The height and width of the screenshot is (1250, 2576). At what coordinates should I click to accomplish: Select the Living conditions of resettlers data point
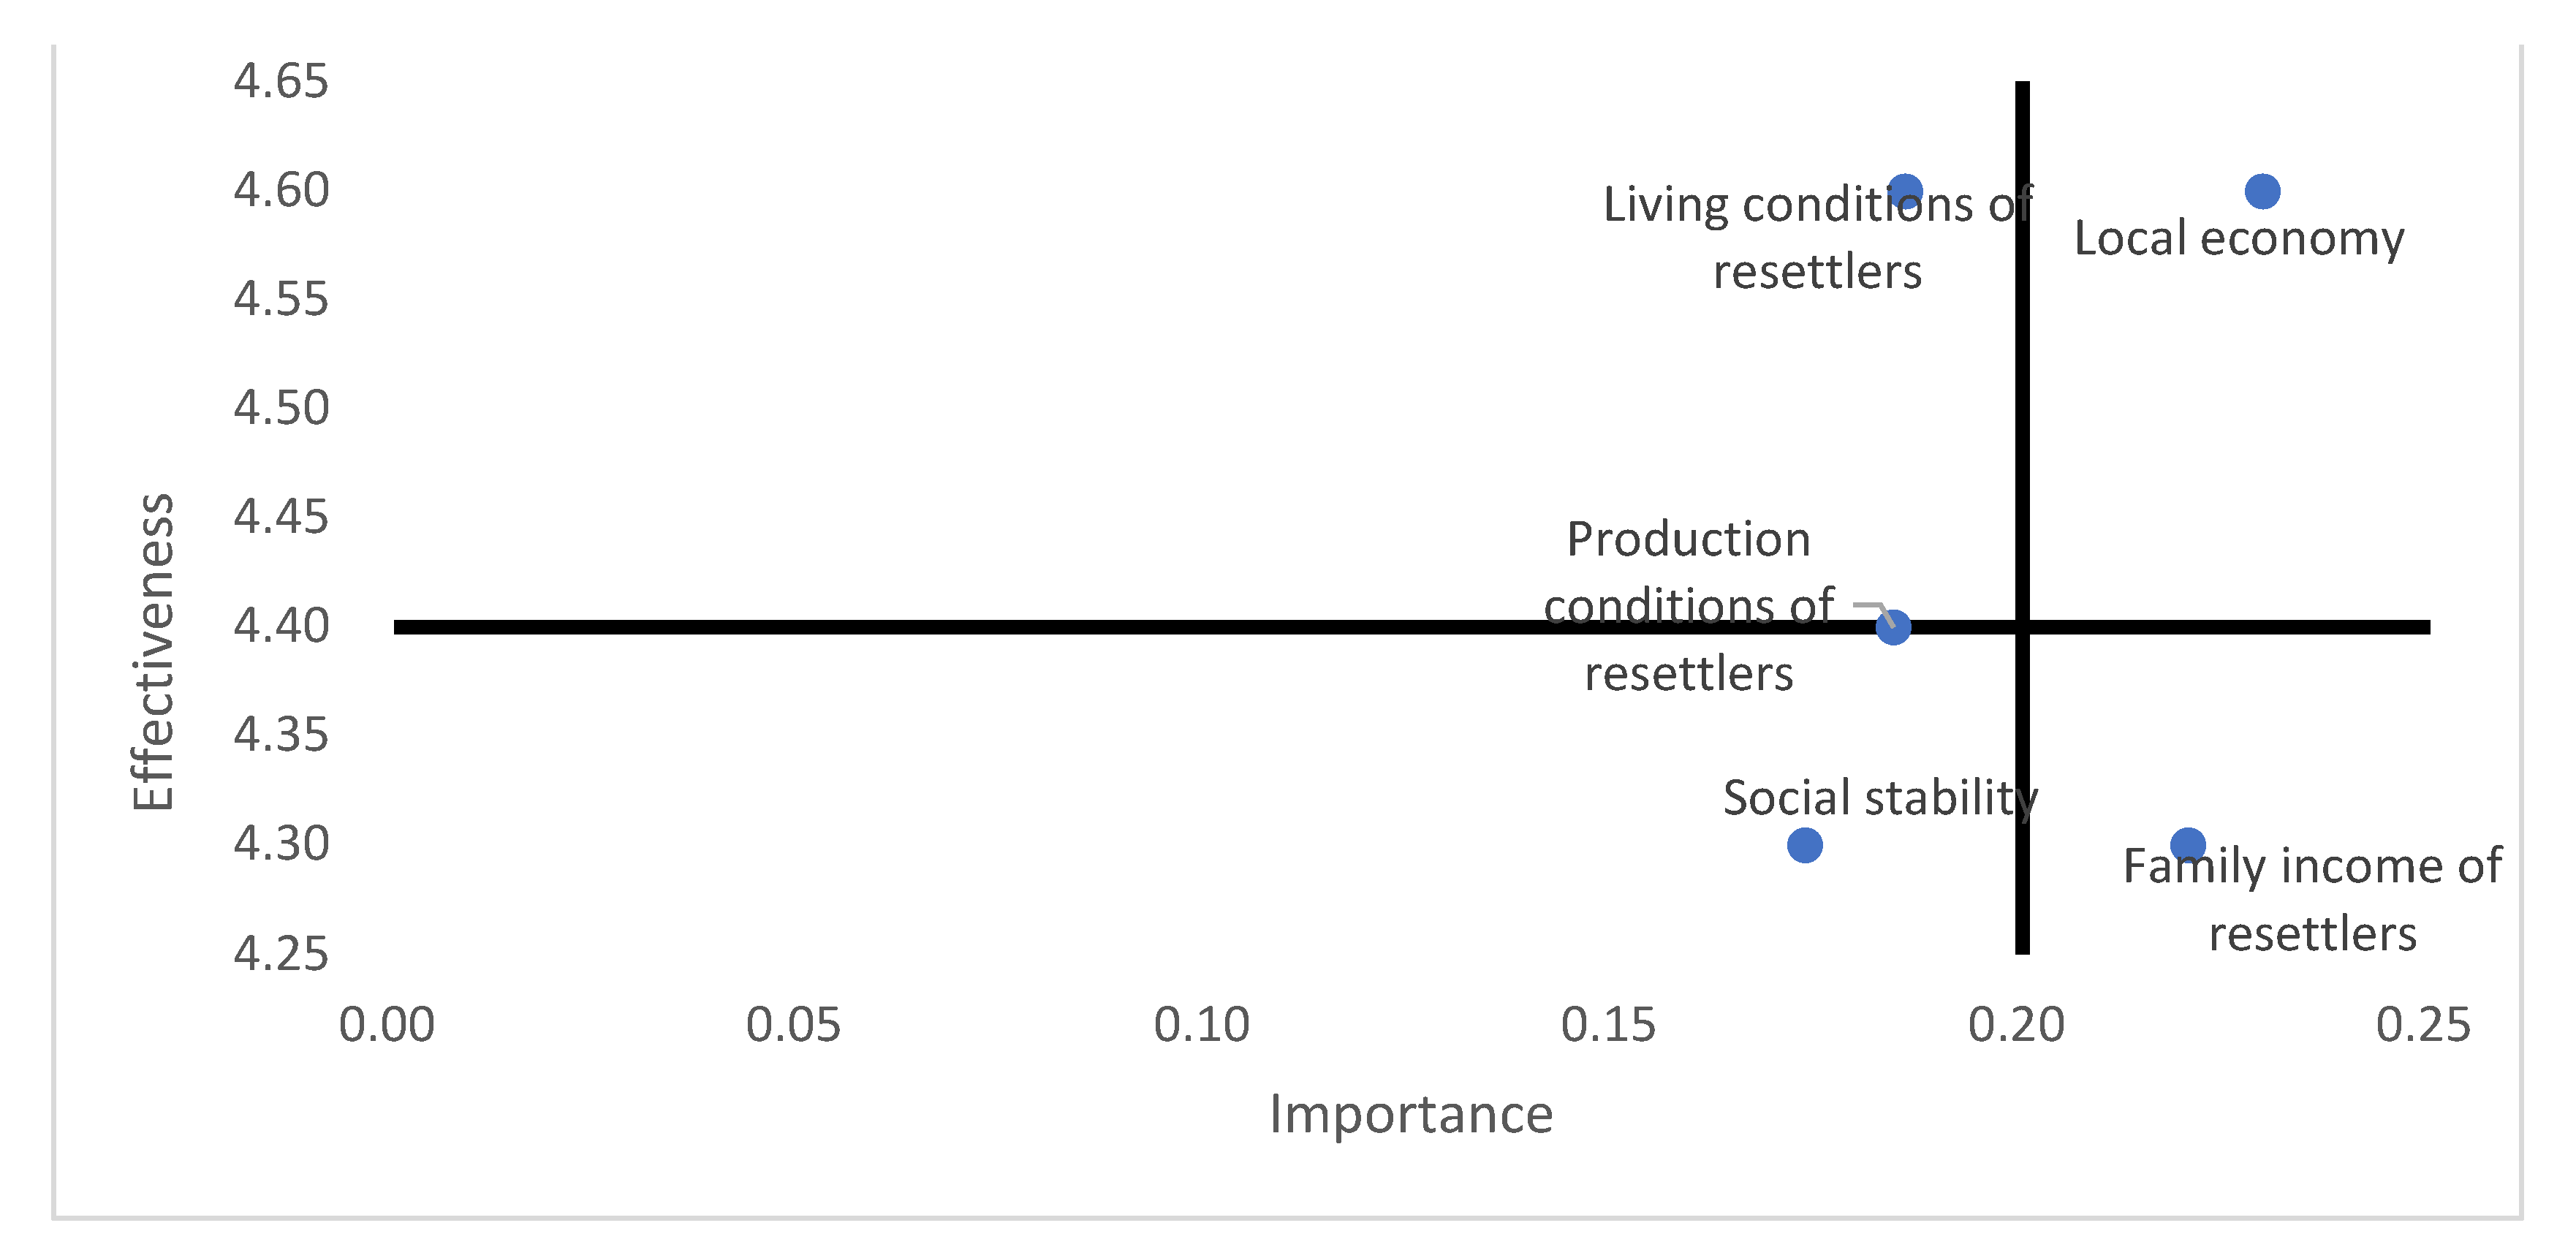click(1906, 190)
